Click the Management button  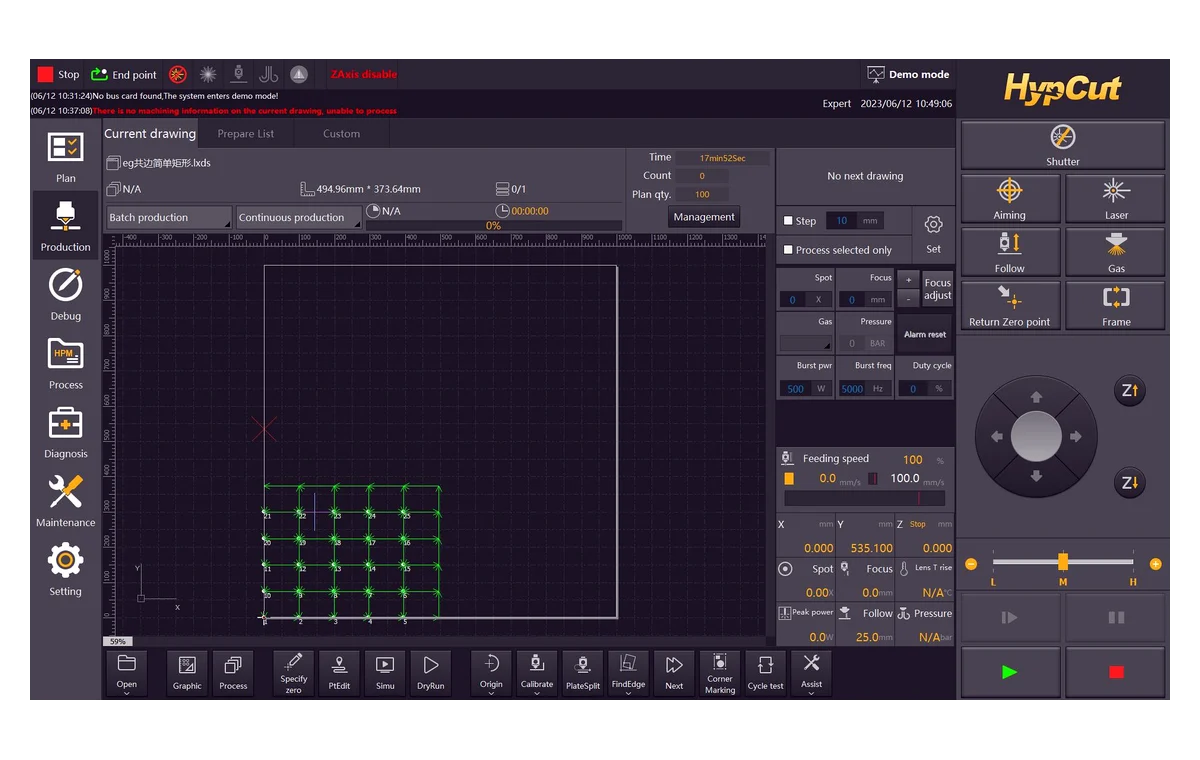(704, 217)
